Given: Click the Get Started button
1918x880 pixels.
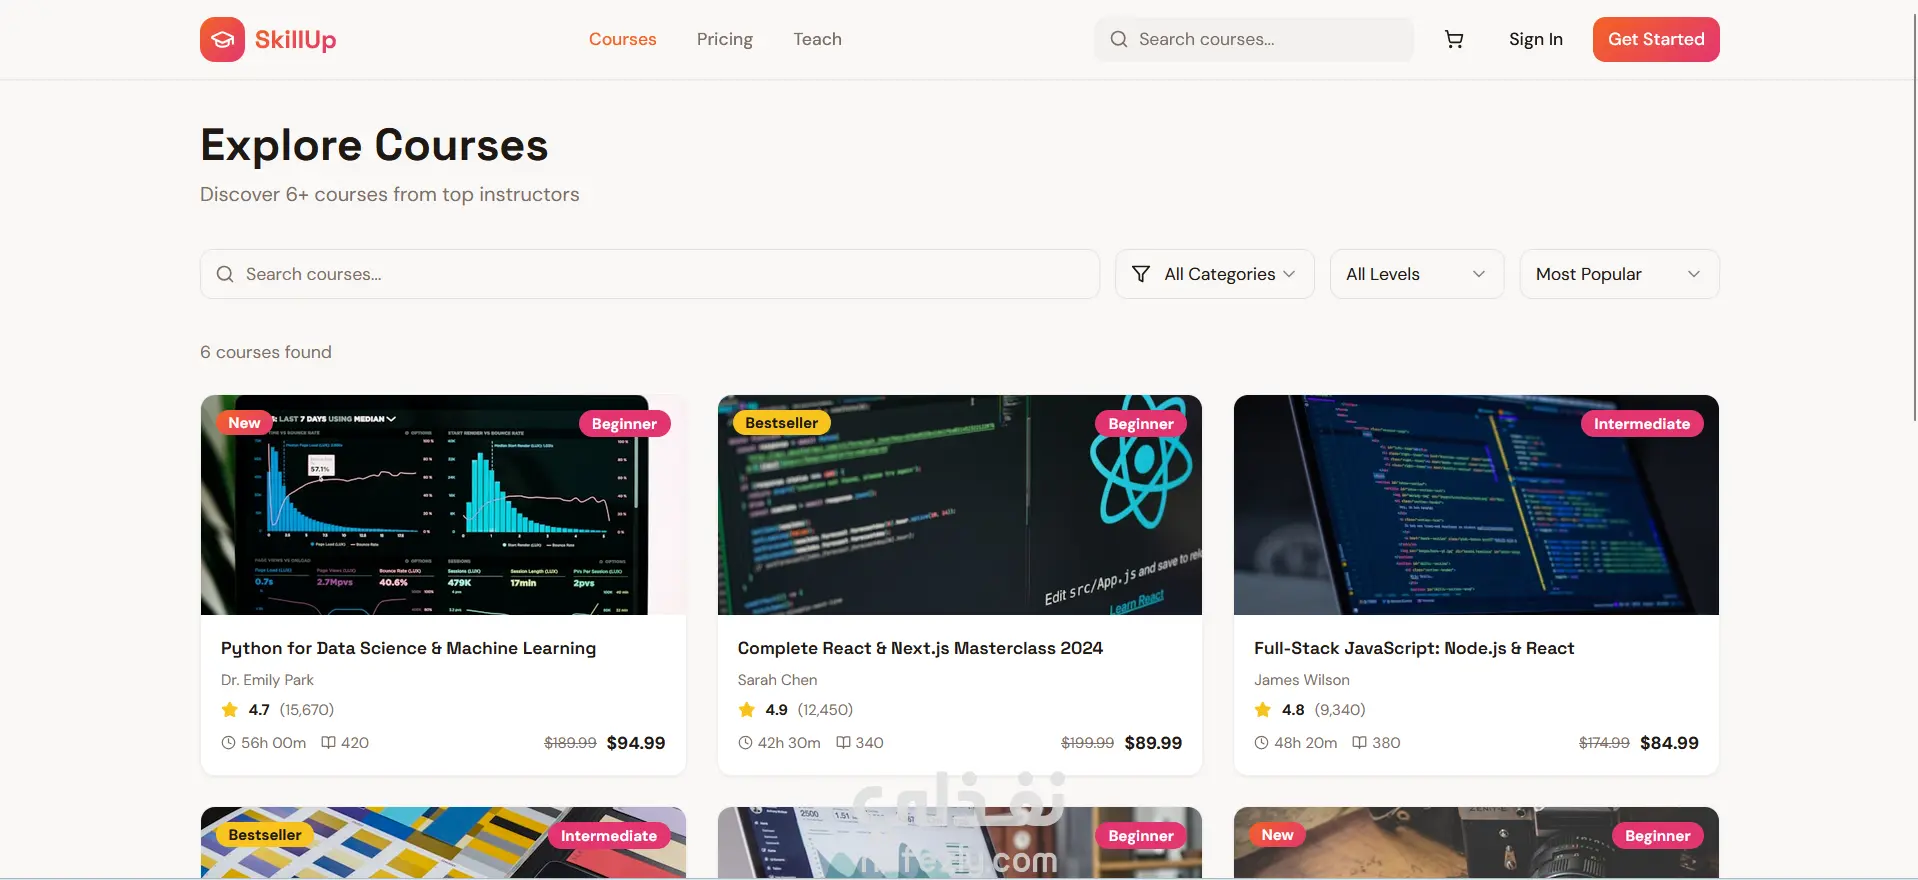Looking at the screenshot, I should (x=1656, y=39).
